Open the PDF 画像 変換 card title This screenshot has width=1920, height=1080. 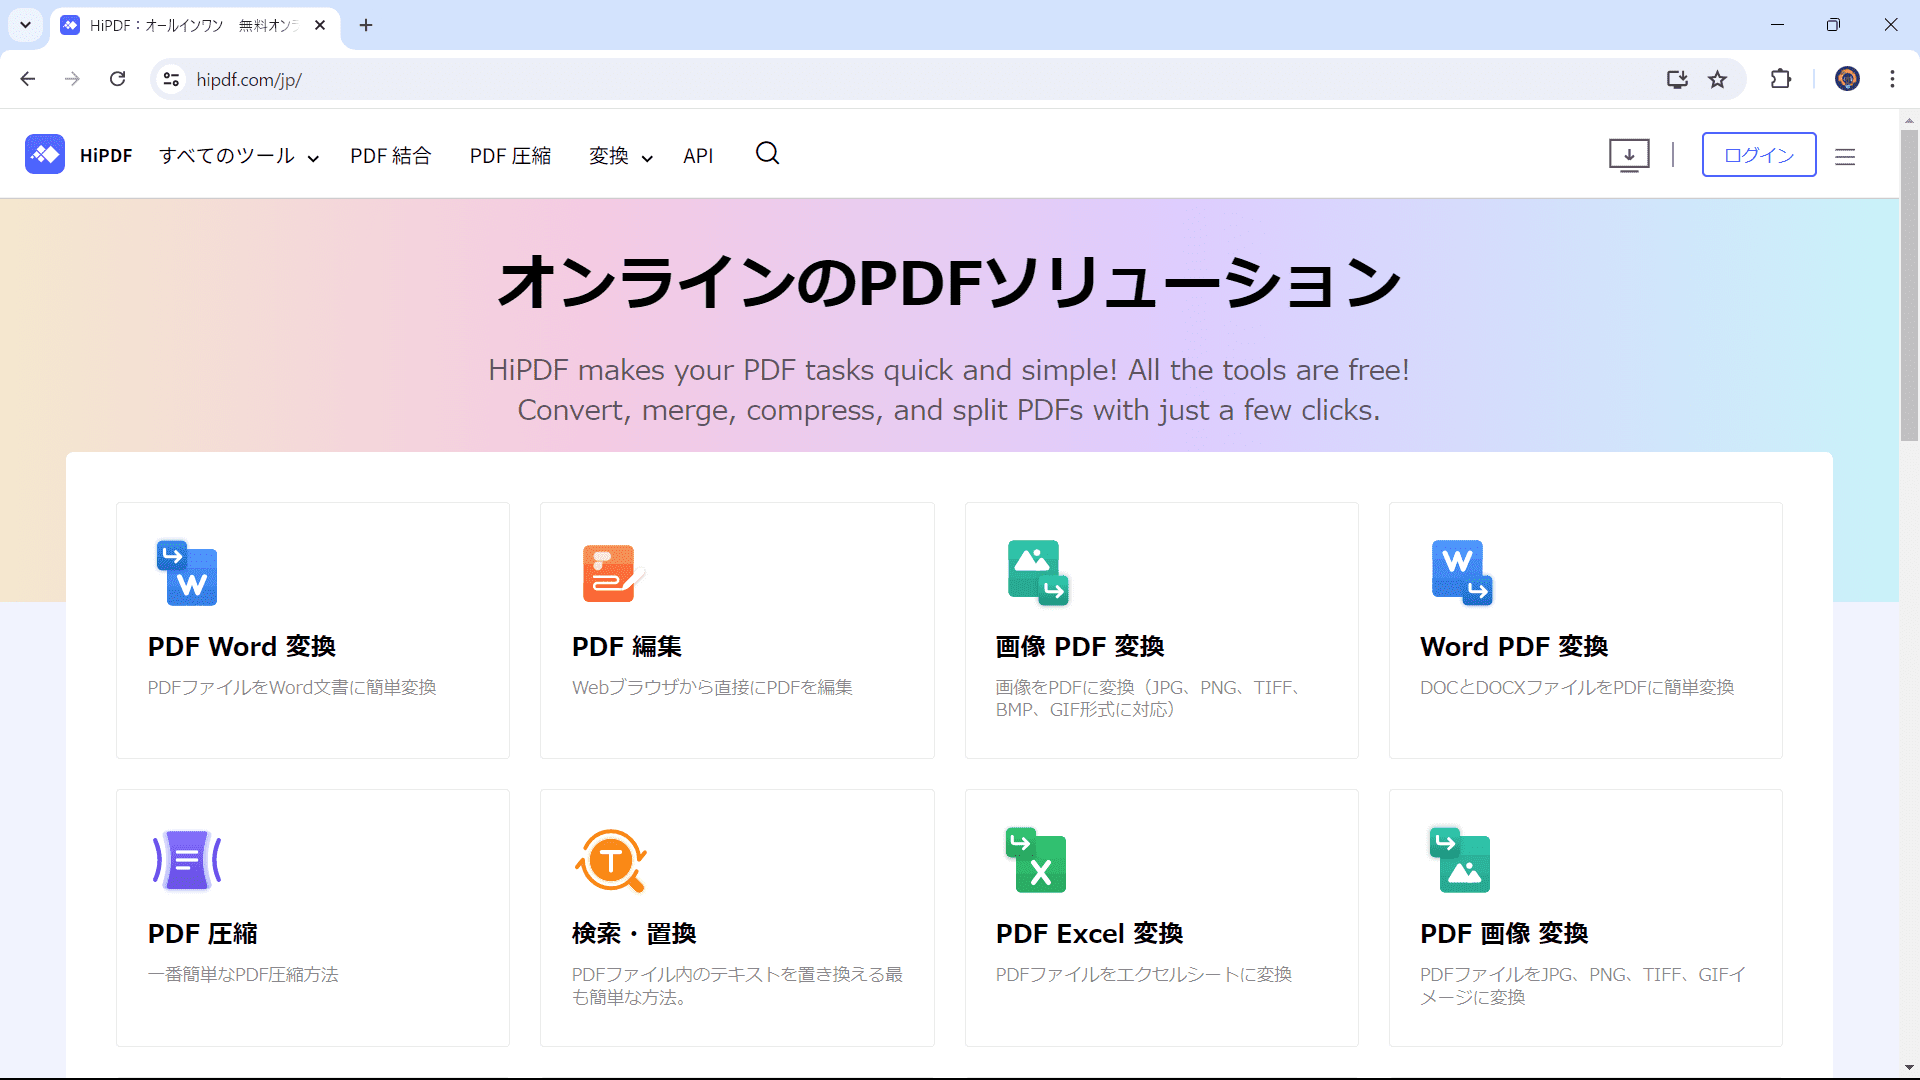click(x=1504, y=934)
